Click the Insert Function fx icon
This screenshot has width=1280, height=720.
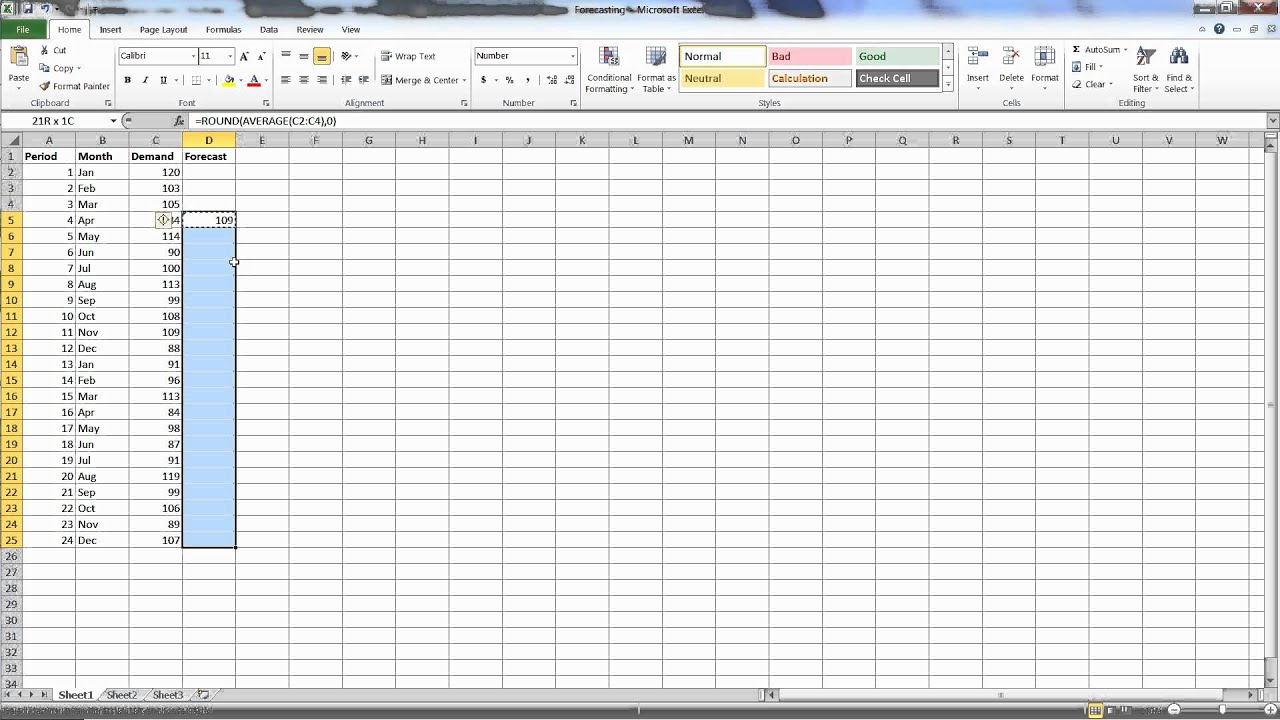pos(179,121)
